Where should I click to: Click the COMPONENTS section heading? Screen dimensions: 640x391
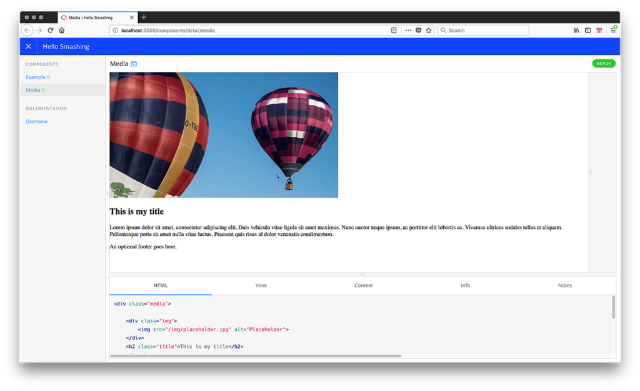tap(42, 64)
